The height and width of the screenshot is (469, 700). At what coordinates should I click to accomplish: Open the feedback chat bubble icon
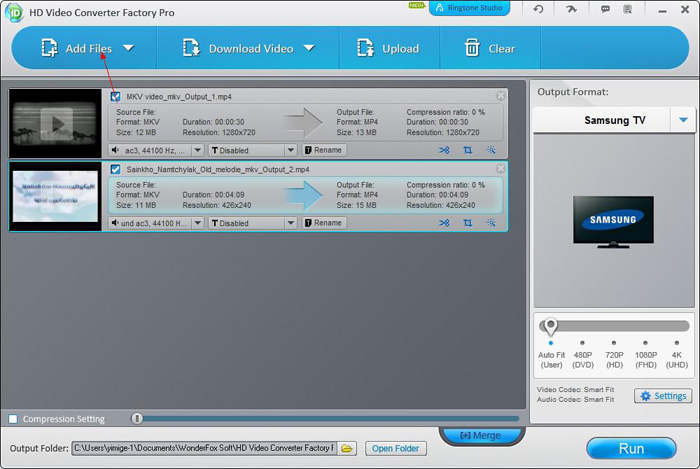(x=605, y=9)
